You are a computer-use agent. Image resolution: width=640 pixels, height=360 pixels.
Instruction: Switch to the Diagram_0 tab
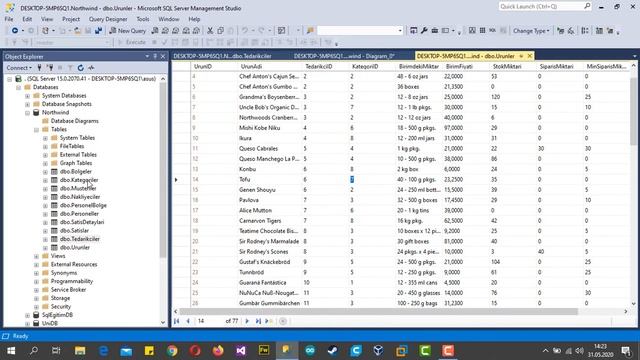tap(344, 56)
